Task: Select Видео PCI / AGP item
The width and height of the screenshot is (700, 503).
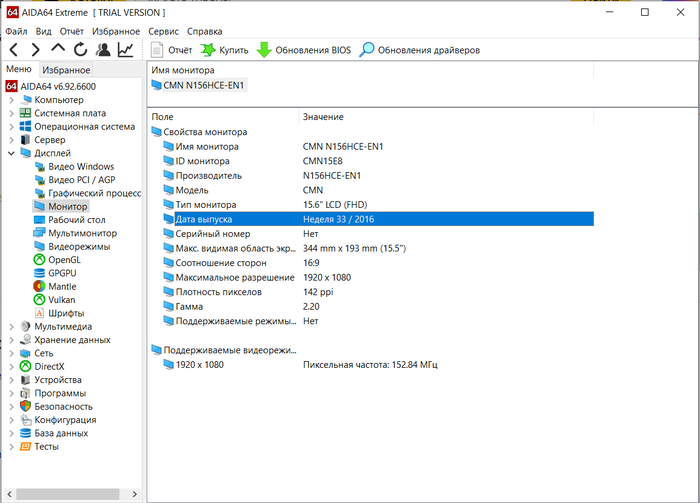Action: 75,180
